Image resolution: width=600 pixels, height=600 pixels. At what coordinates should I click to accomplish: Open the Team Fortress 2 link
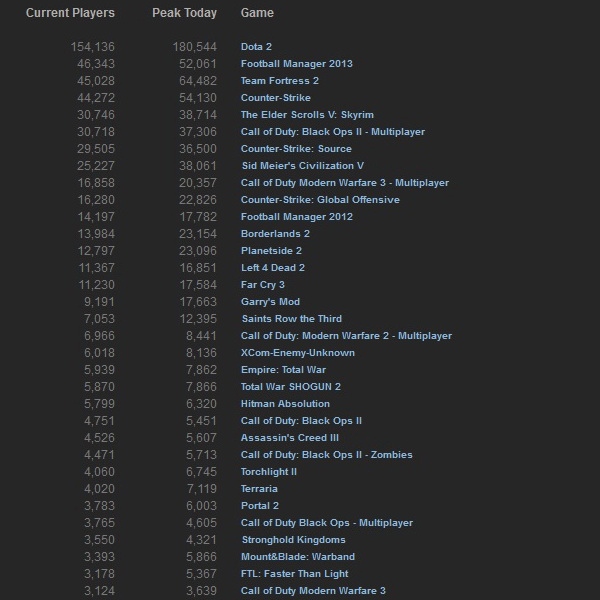279,81
